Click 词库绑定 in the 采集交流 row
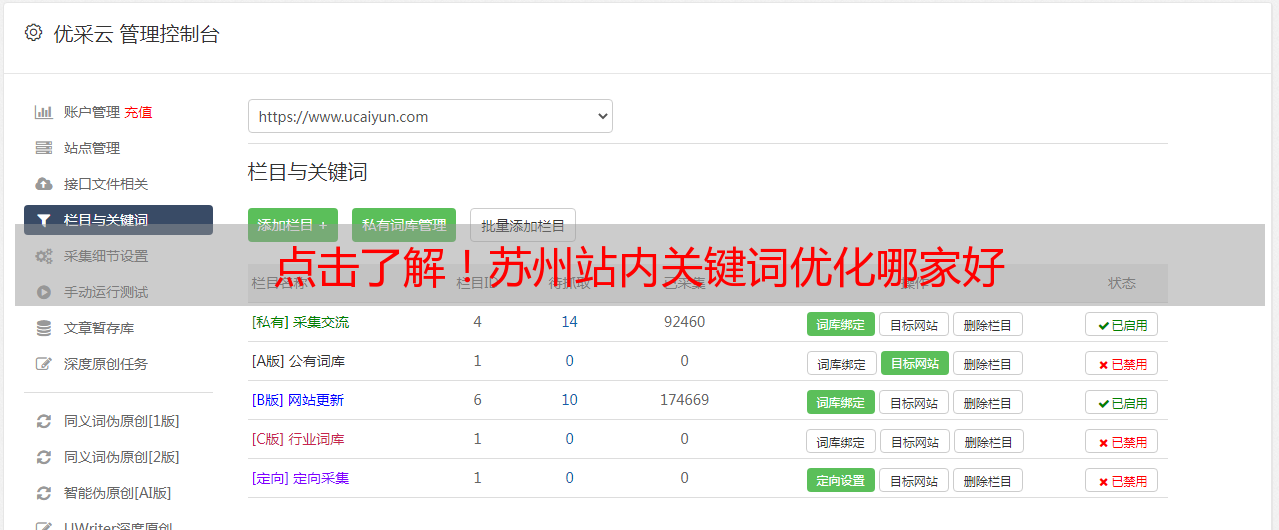 coord(841,324)
